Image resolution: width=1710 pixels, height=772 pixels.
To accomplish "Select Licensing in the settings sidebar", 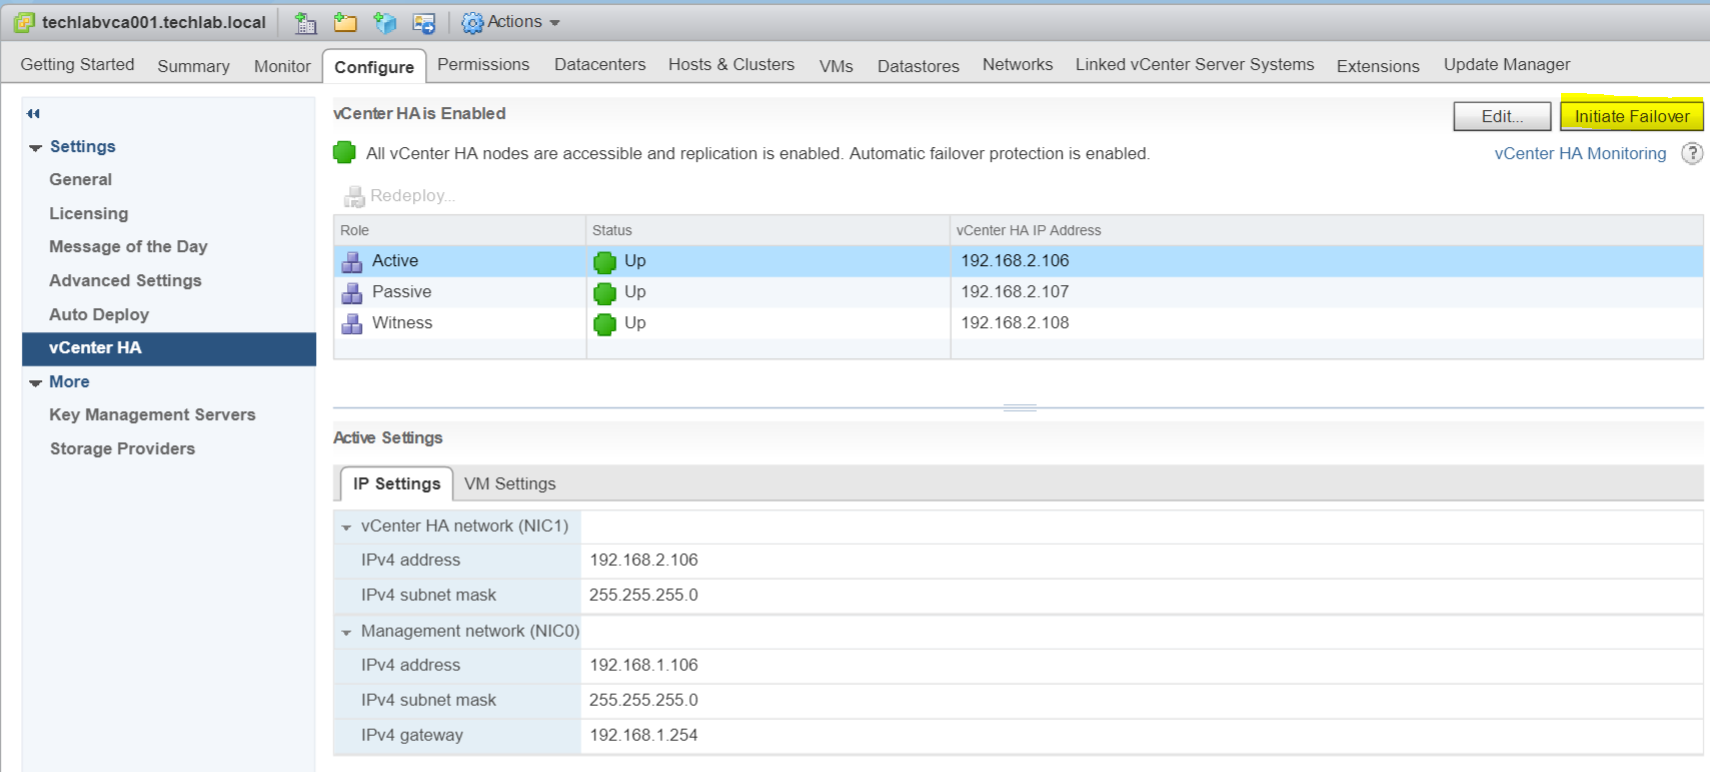I will click(88, 213).
